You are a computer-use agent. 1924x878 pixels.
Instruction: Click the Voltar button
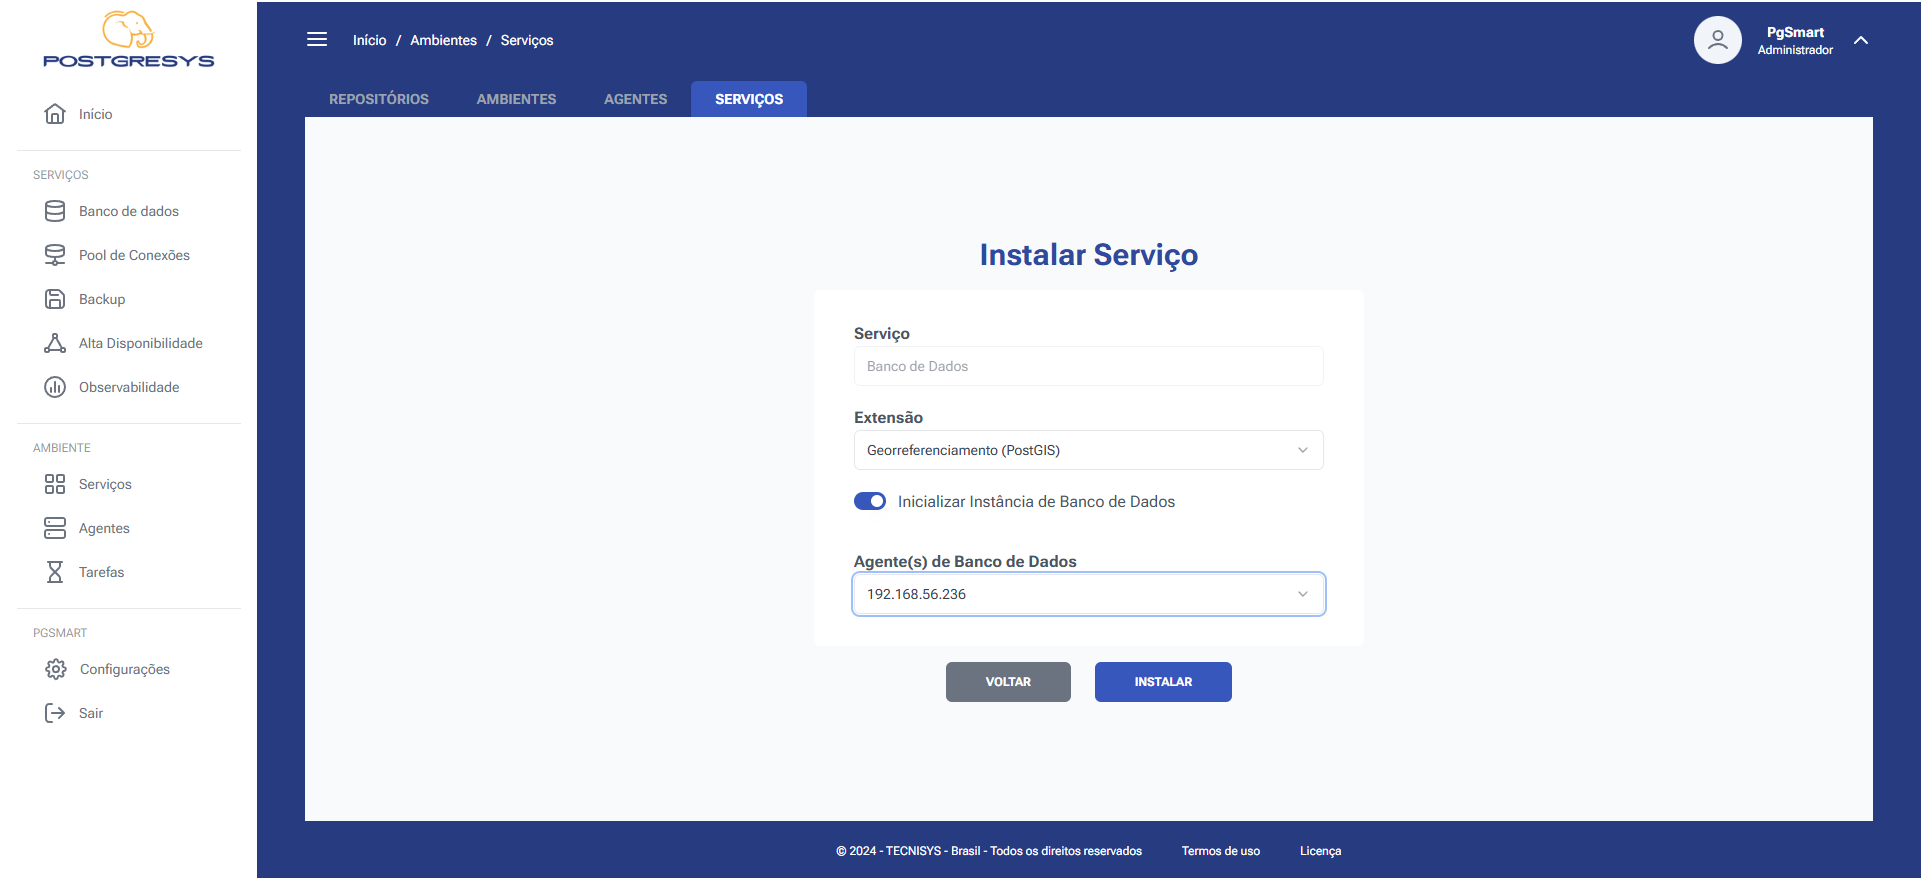click(x=1008, y=682)
